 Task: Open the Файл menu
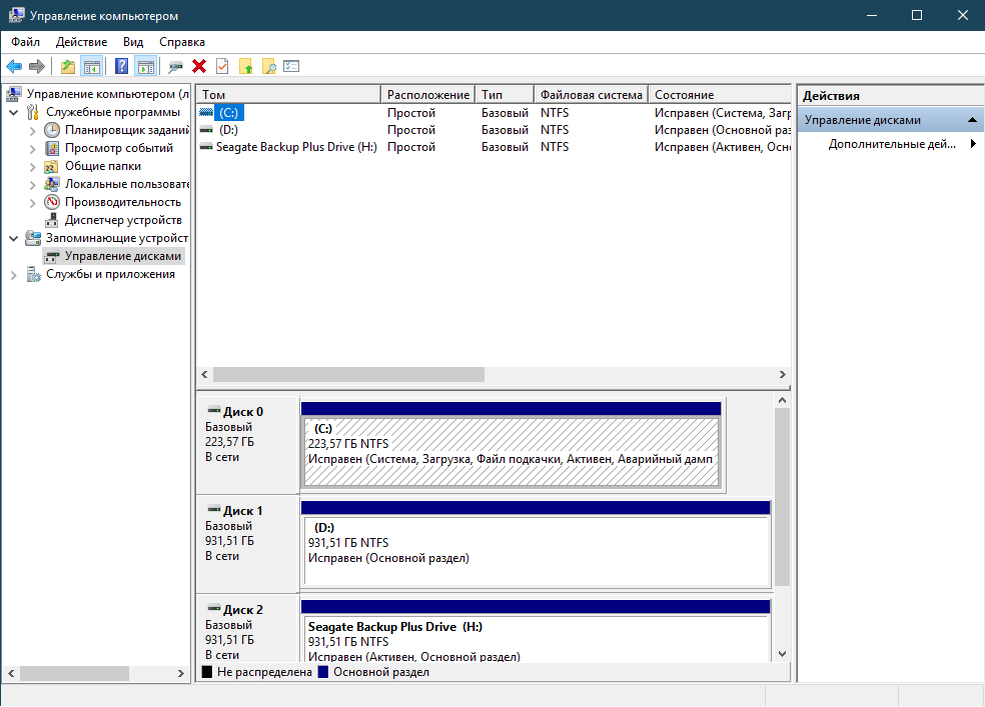[25, 41]
